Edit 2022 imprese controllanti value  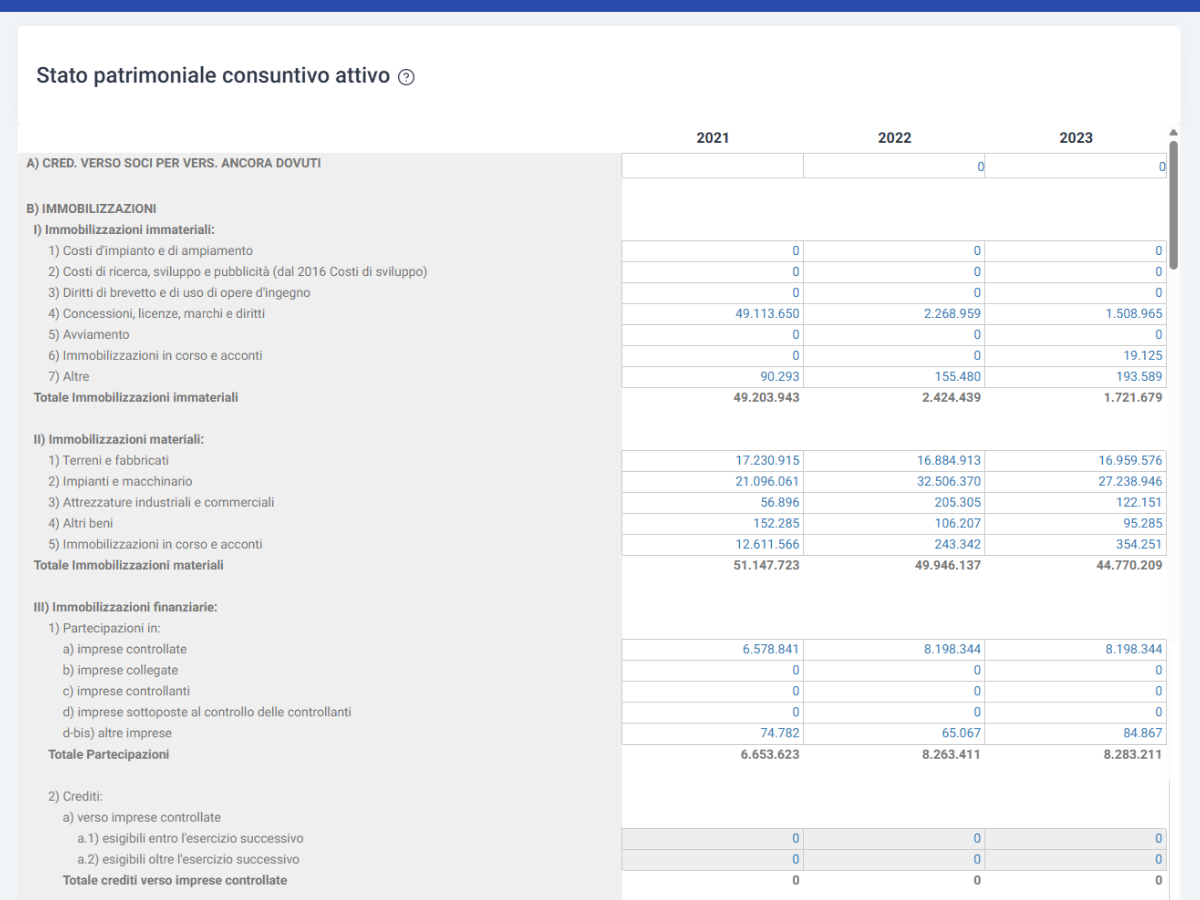(x=894, y=692)
